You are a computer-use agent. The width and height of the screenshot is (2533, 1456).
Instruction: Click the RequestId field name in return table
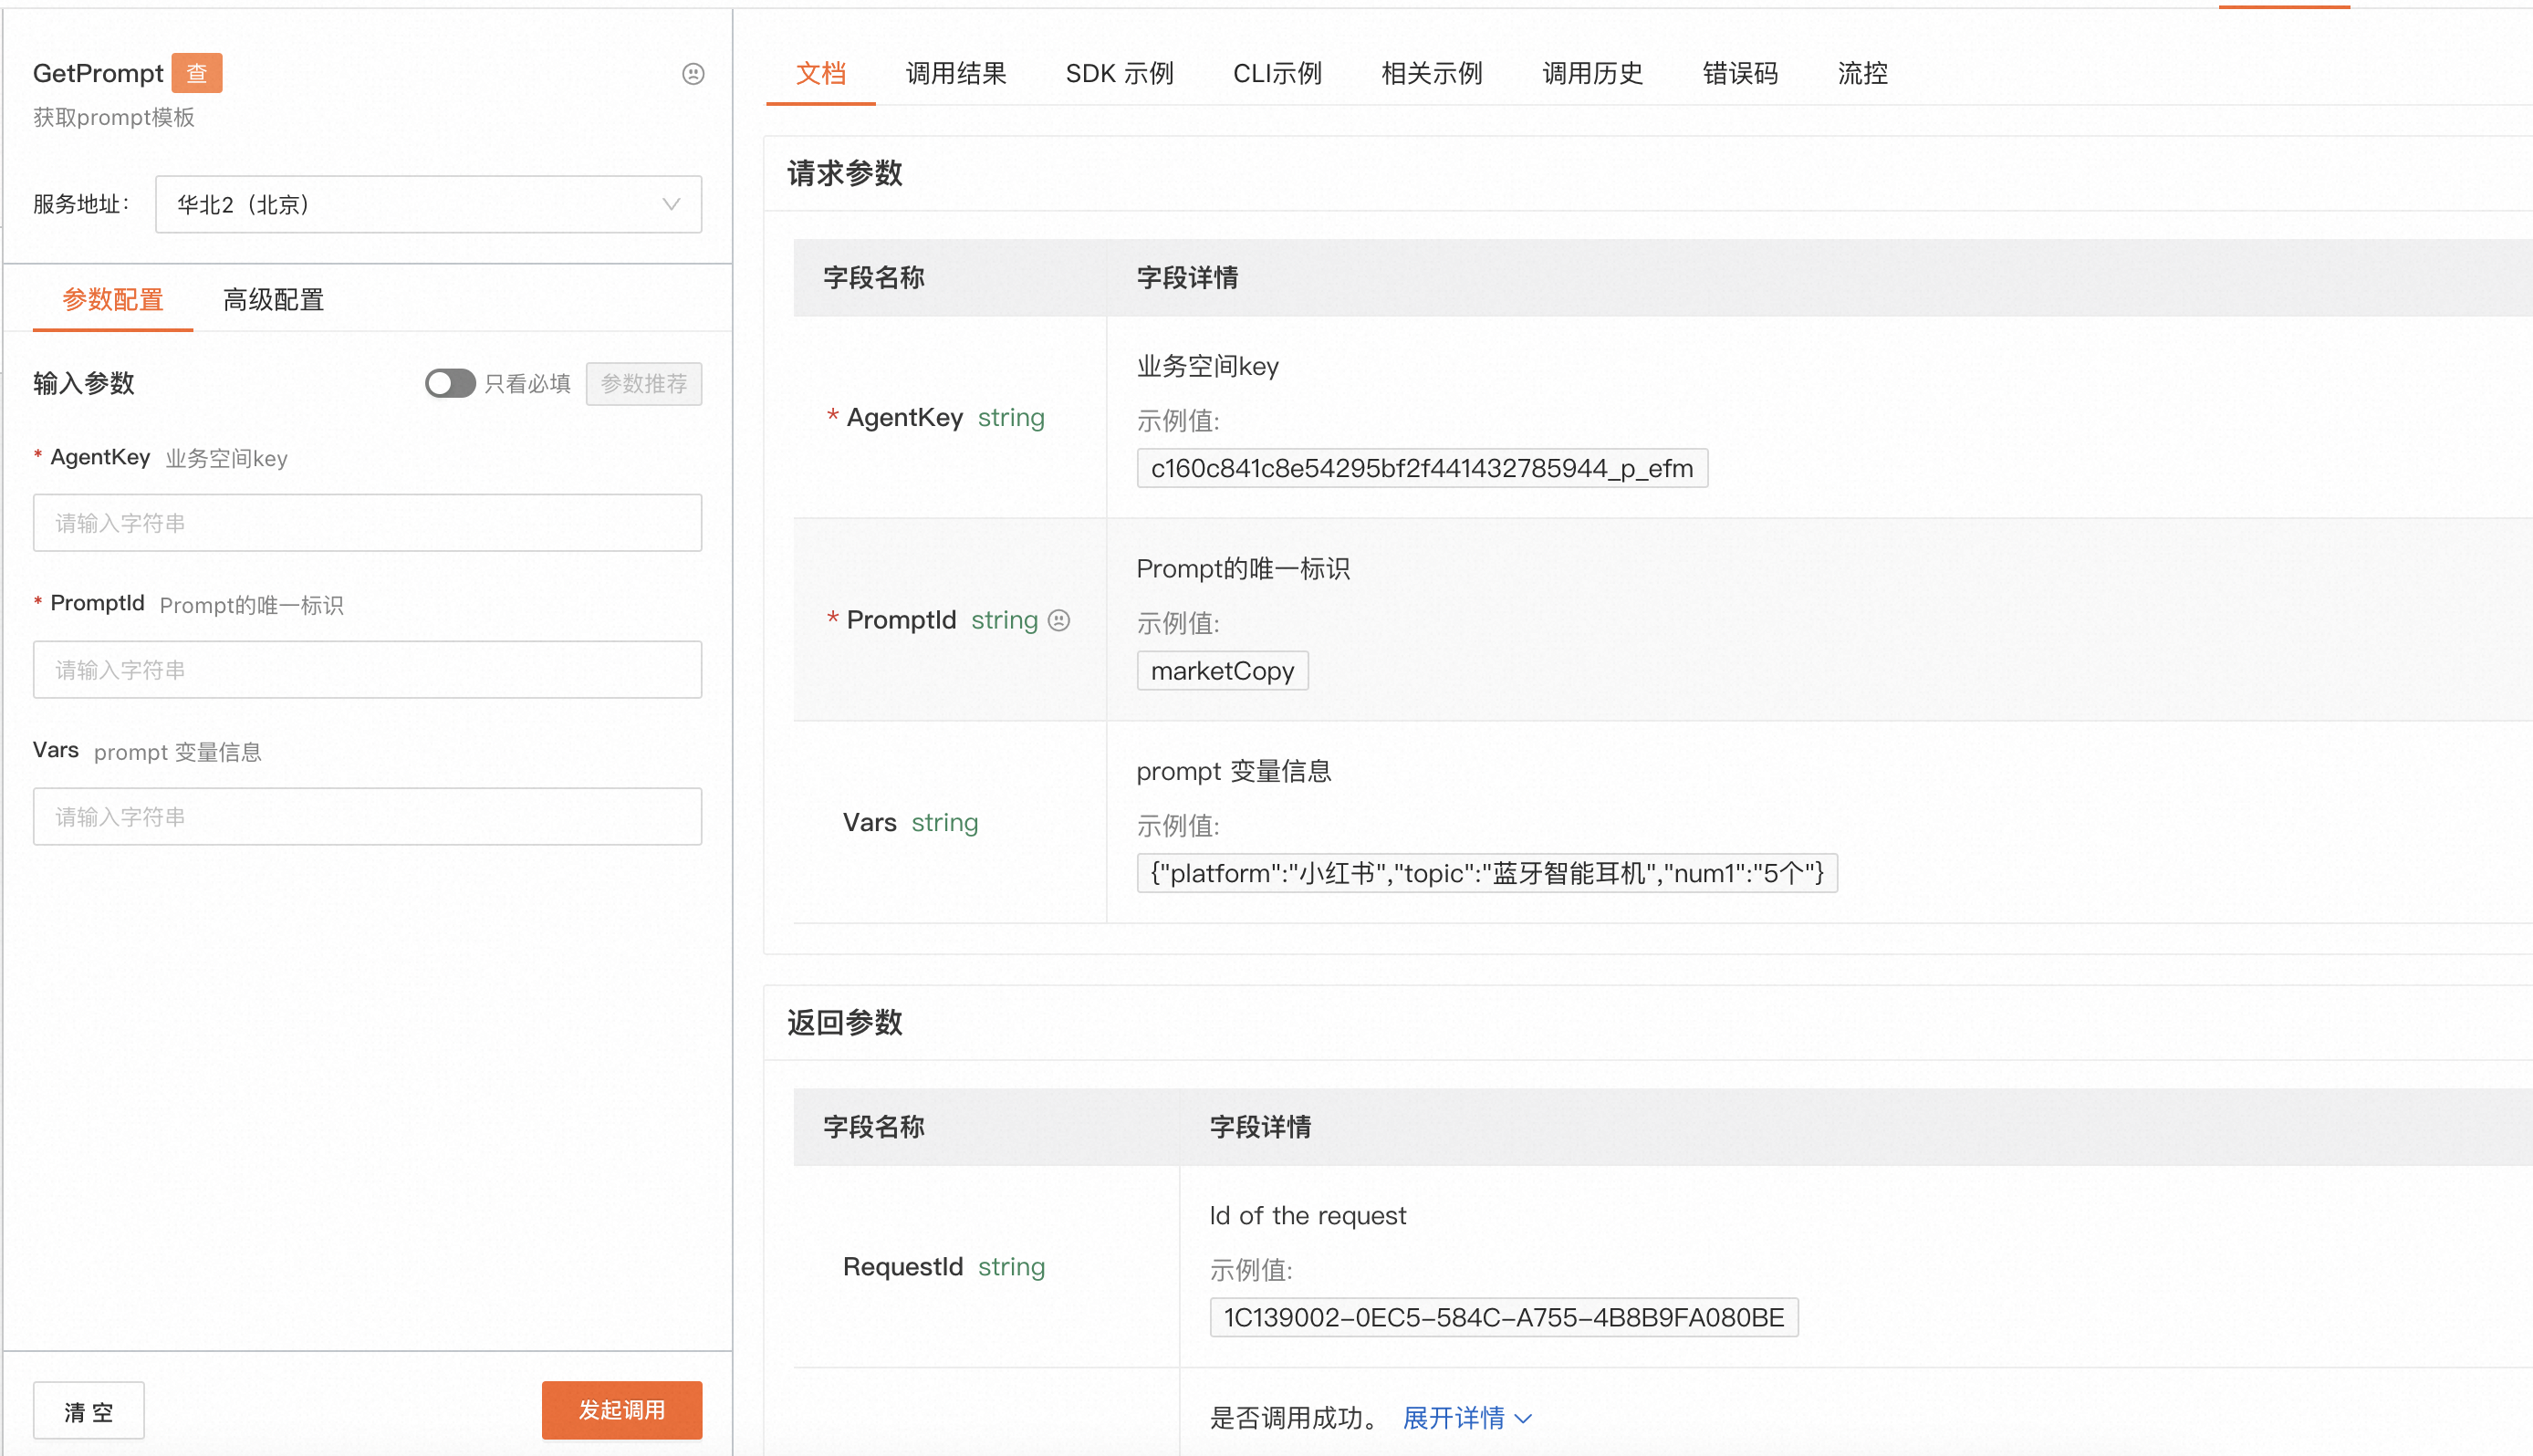[x=902, y=1266]
